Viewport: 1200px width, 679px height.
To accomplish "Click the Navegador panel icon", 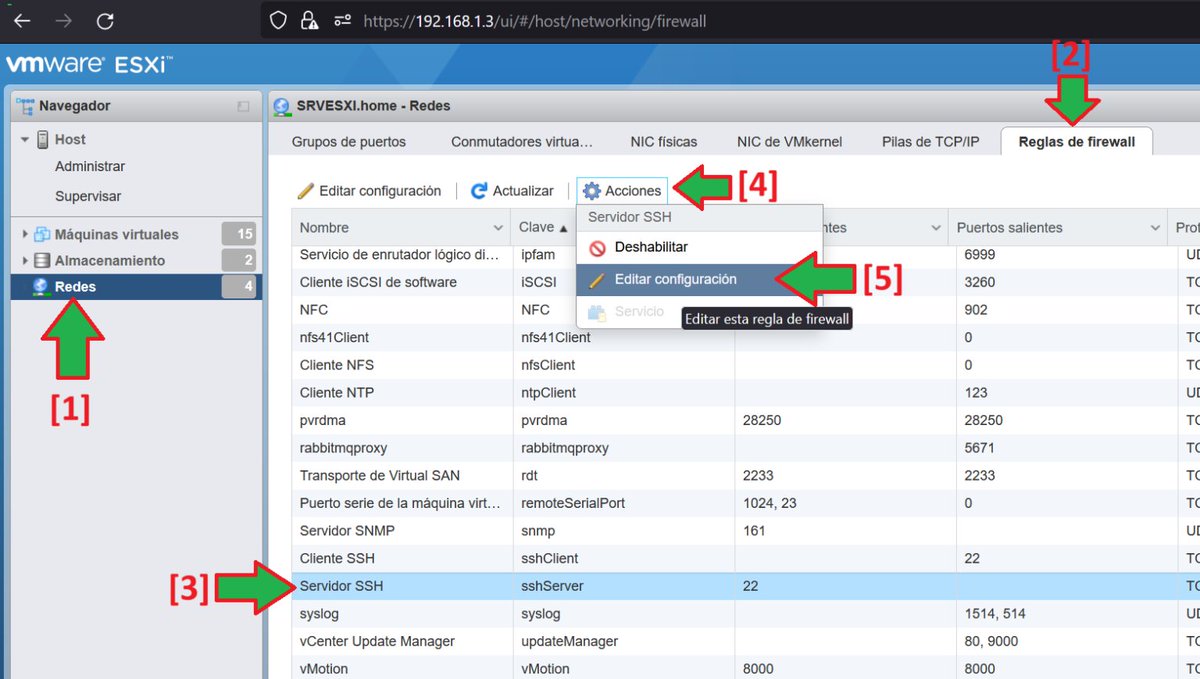I will [25, 105].
